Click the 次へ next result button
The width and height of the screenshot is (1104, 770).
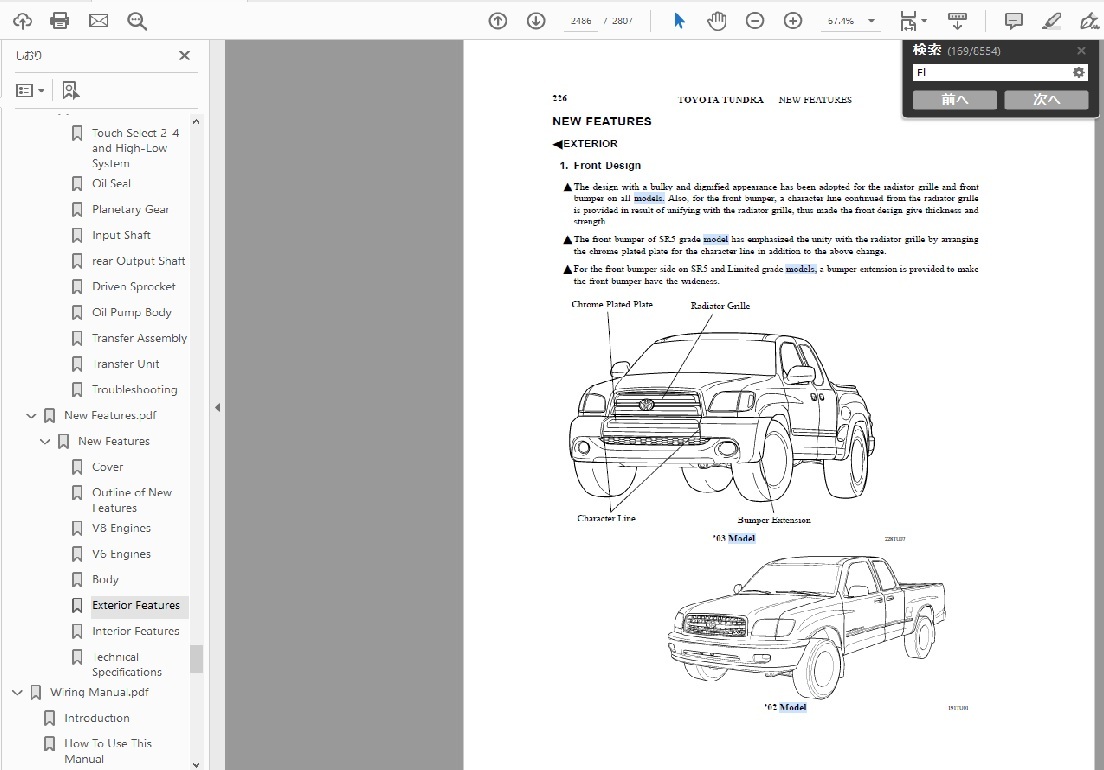tap(1046, 100)
